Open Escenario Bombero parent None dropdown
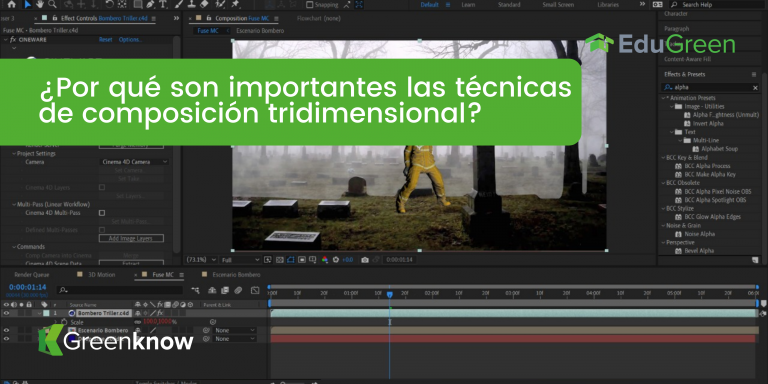Screen dimensions: 768x384 235,331
